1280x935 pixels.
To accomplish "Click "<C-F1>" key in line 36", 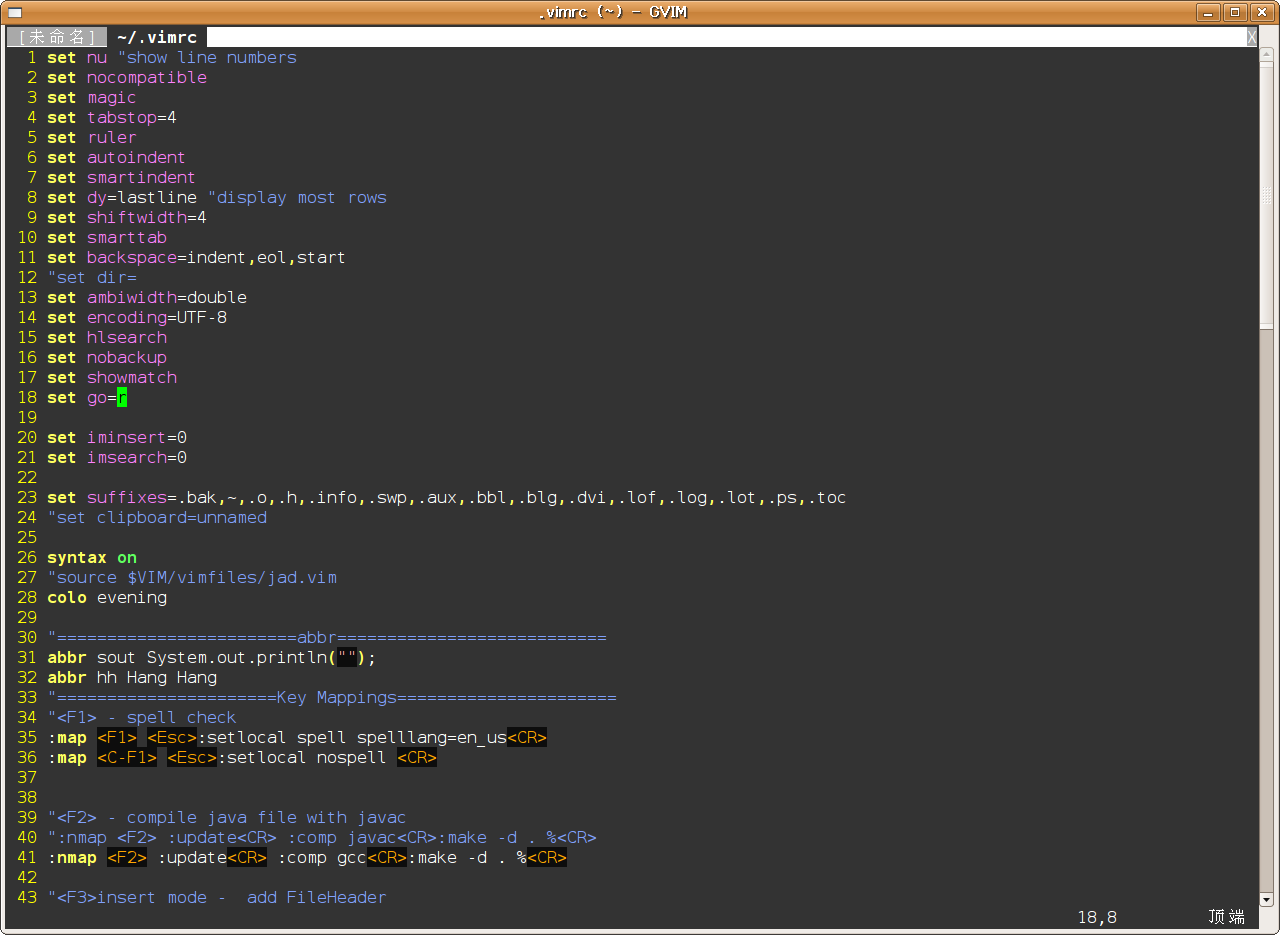I will [127, 758].
